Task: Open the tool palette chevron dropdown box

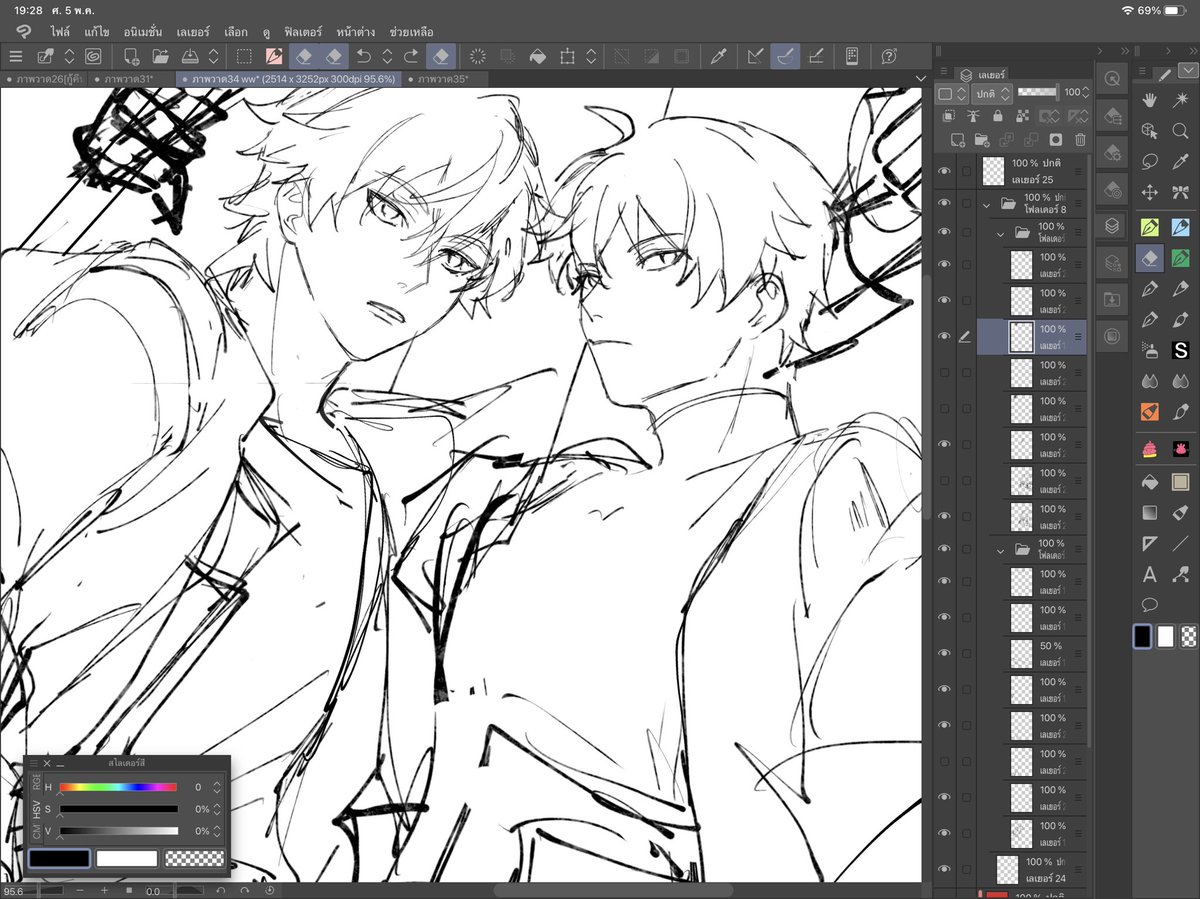Action: coord(1187,69)
